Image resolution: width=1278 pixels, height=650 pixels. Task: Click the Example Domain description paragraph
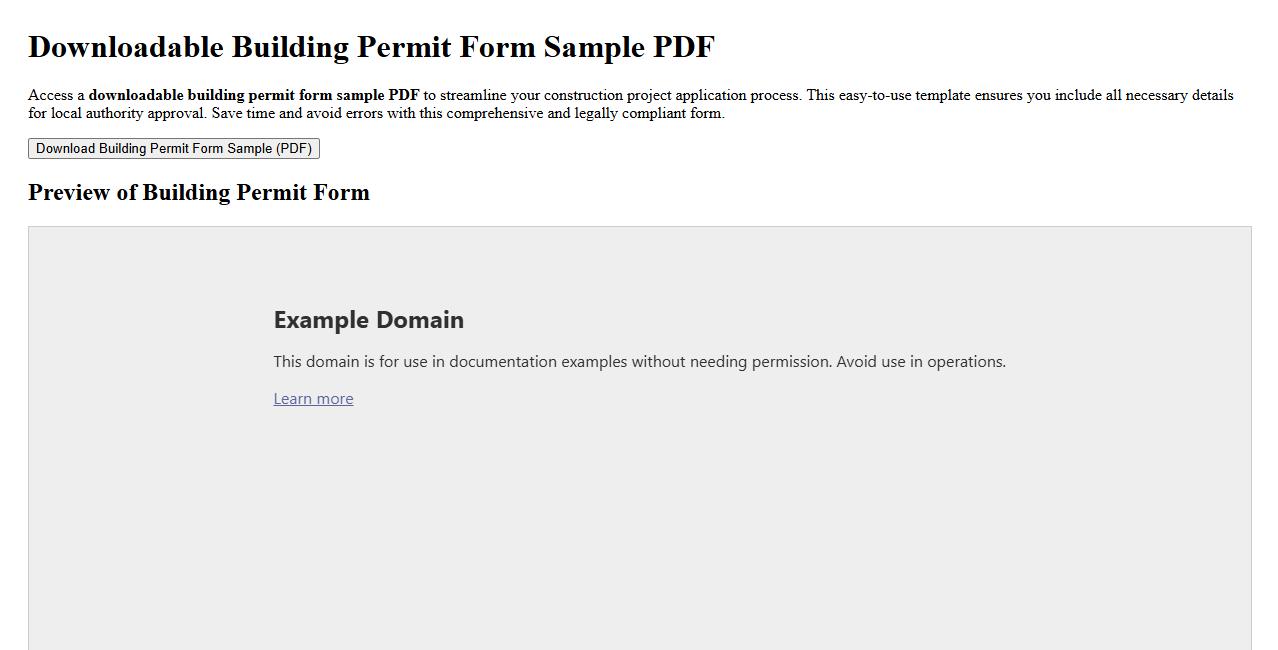pos(639,361)
